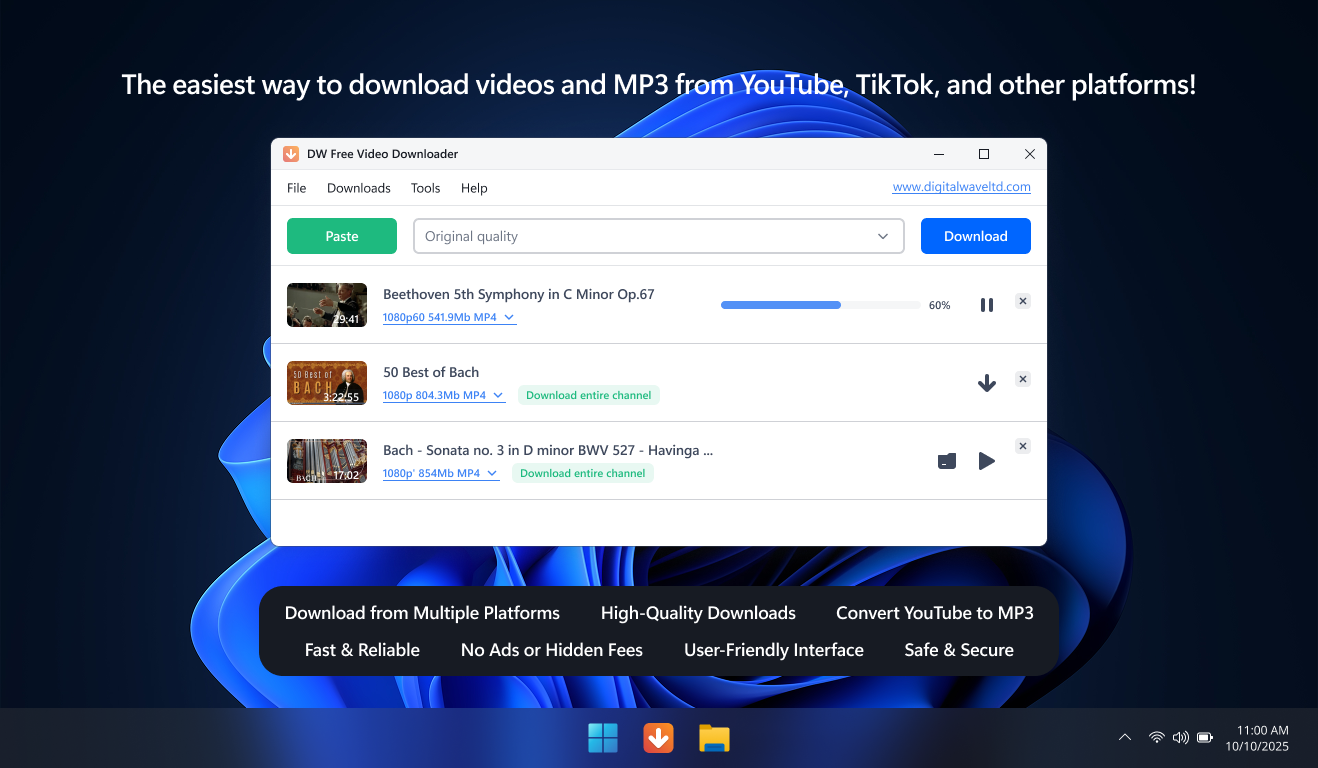Visit www.digitalwaveltd.com link
Screen dimensions: 1318x768
(x=961, y=186)
